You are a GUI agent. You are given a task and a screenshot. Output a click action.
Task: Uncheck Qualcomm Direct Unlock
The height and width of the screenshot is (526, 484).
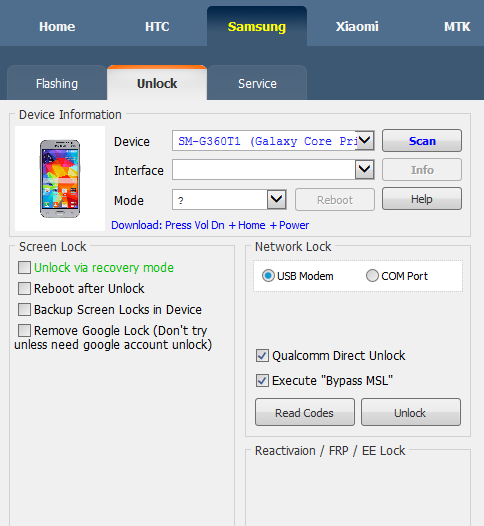pyautogui.click(x=262, y=356)
